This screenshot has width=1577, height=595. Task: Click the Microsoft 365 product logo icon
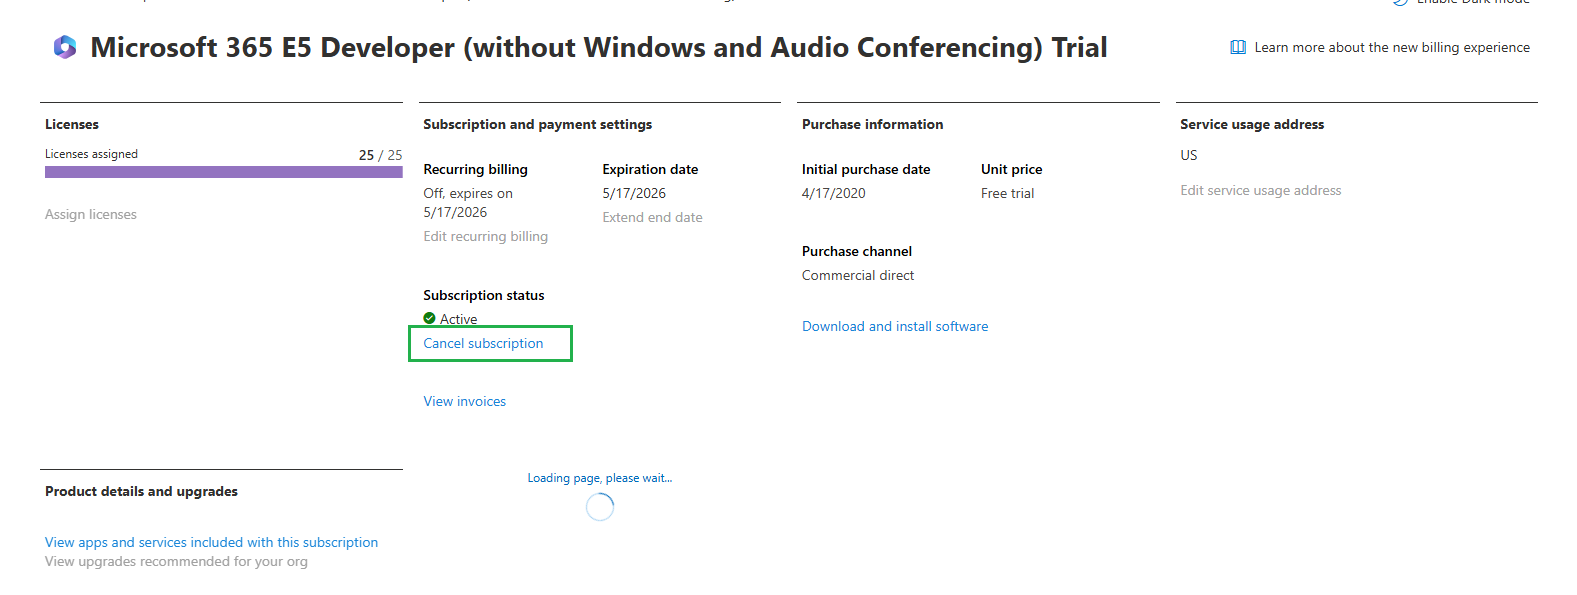coord(65,47)
